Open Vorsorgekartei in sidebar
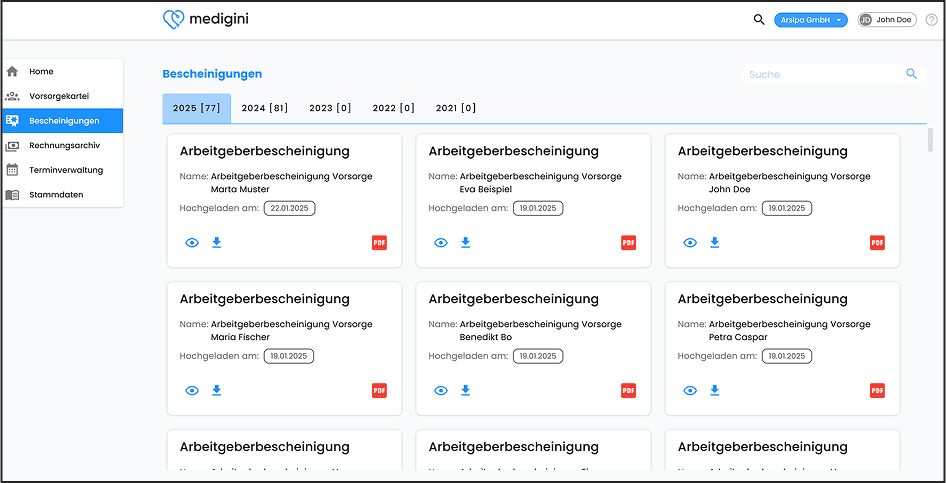 tap(63, 96)
